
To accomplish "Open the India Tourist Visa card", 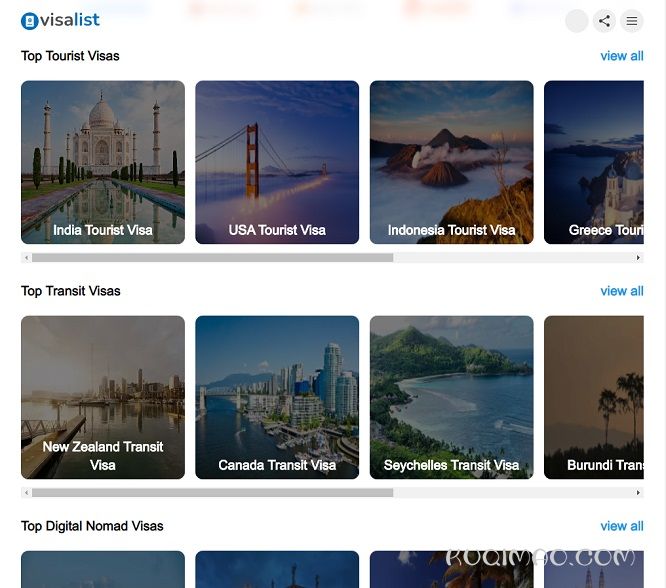I will click(103, 162).
